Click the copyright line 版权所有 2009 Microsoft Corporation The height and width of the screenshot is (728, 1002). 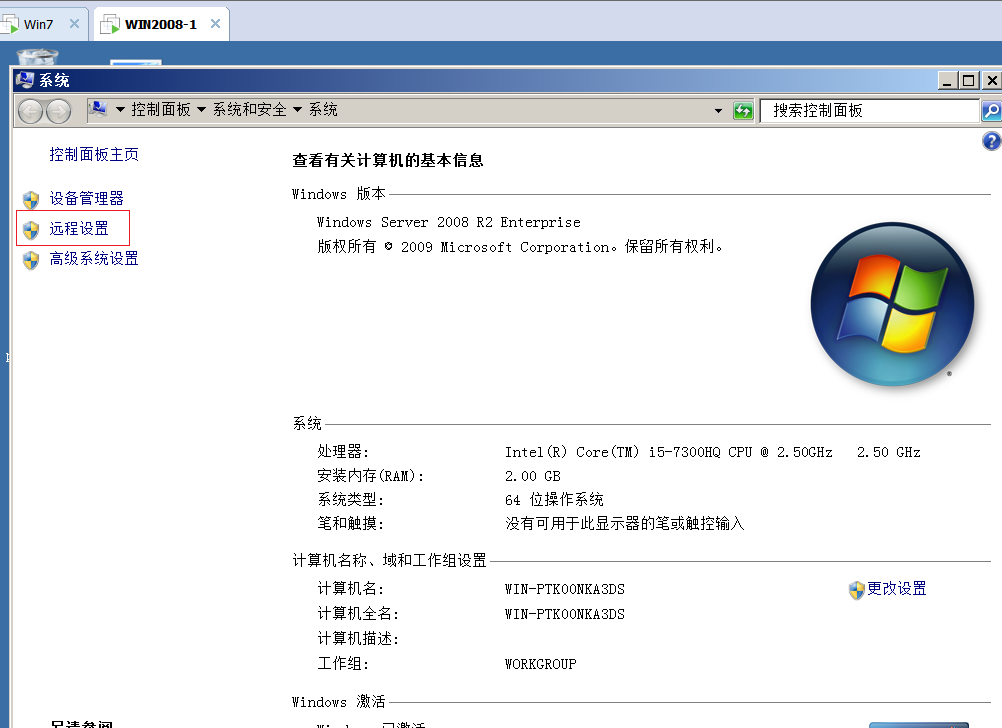(520, 247)
